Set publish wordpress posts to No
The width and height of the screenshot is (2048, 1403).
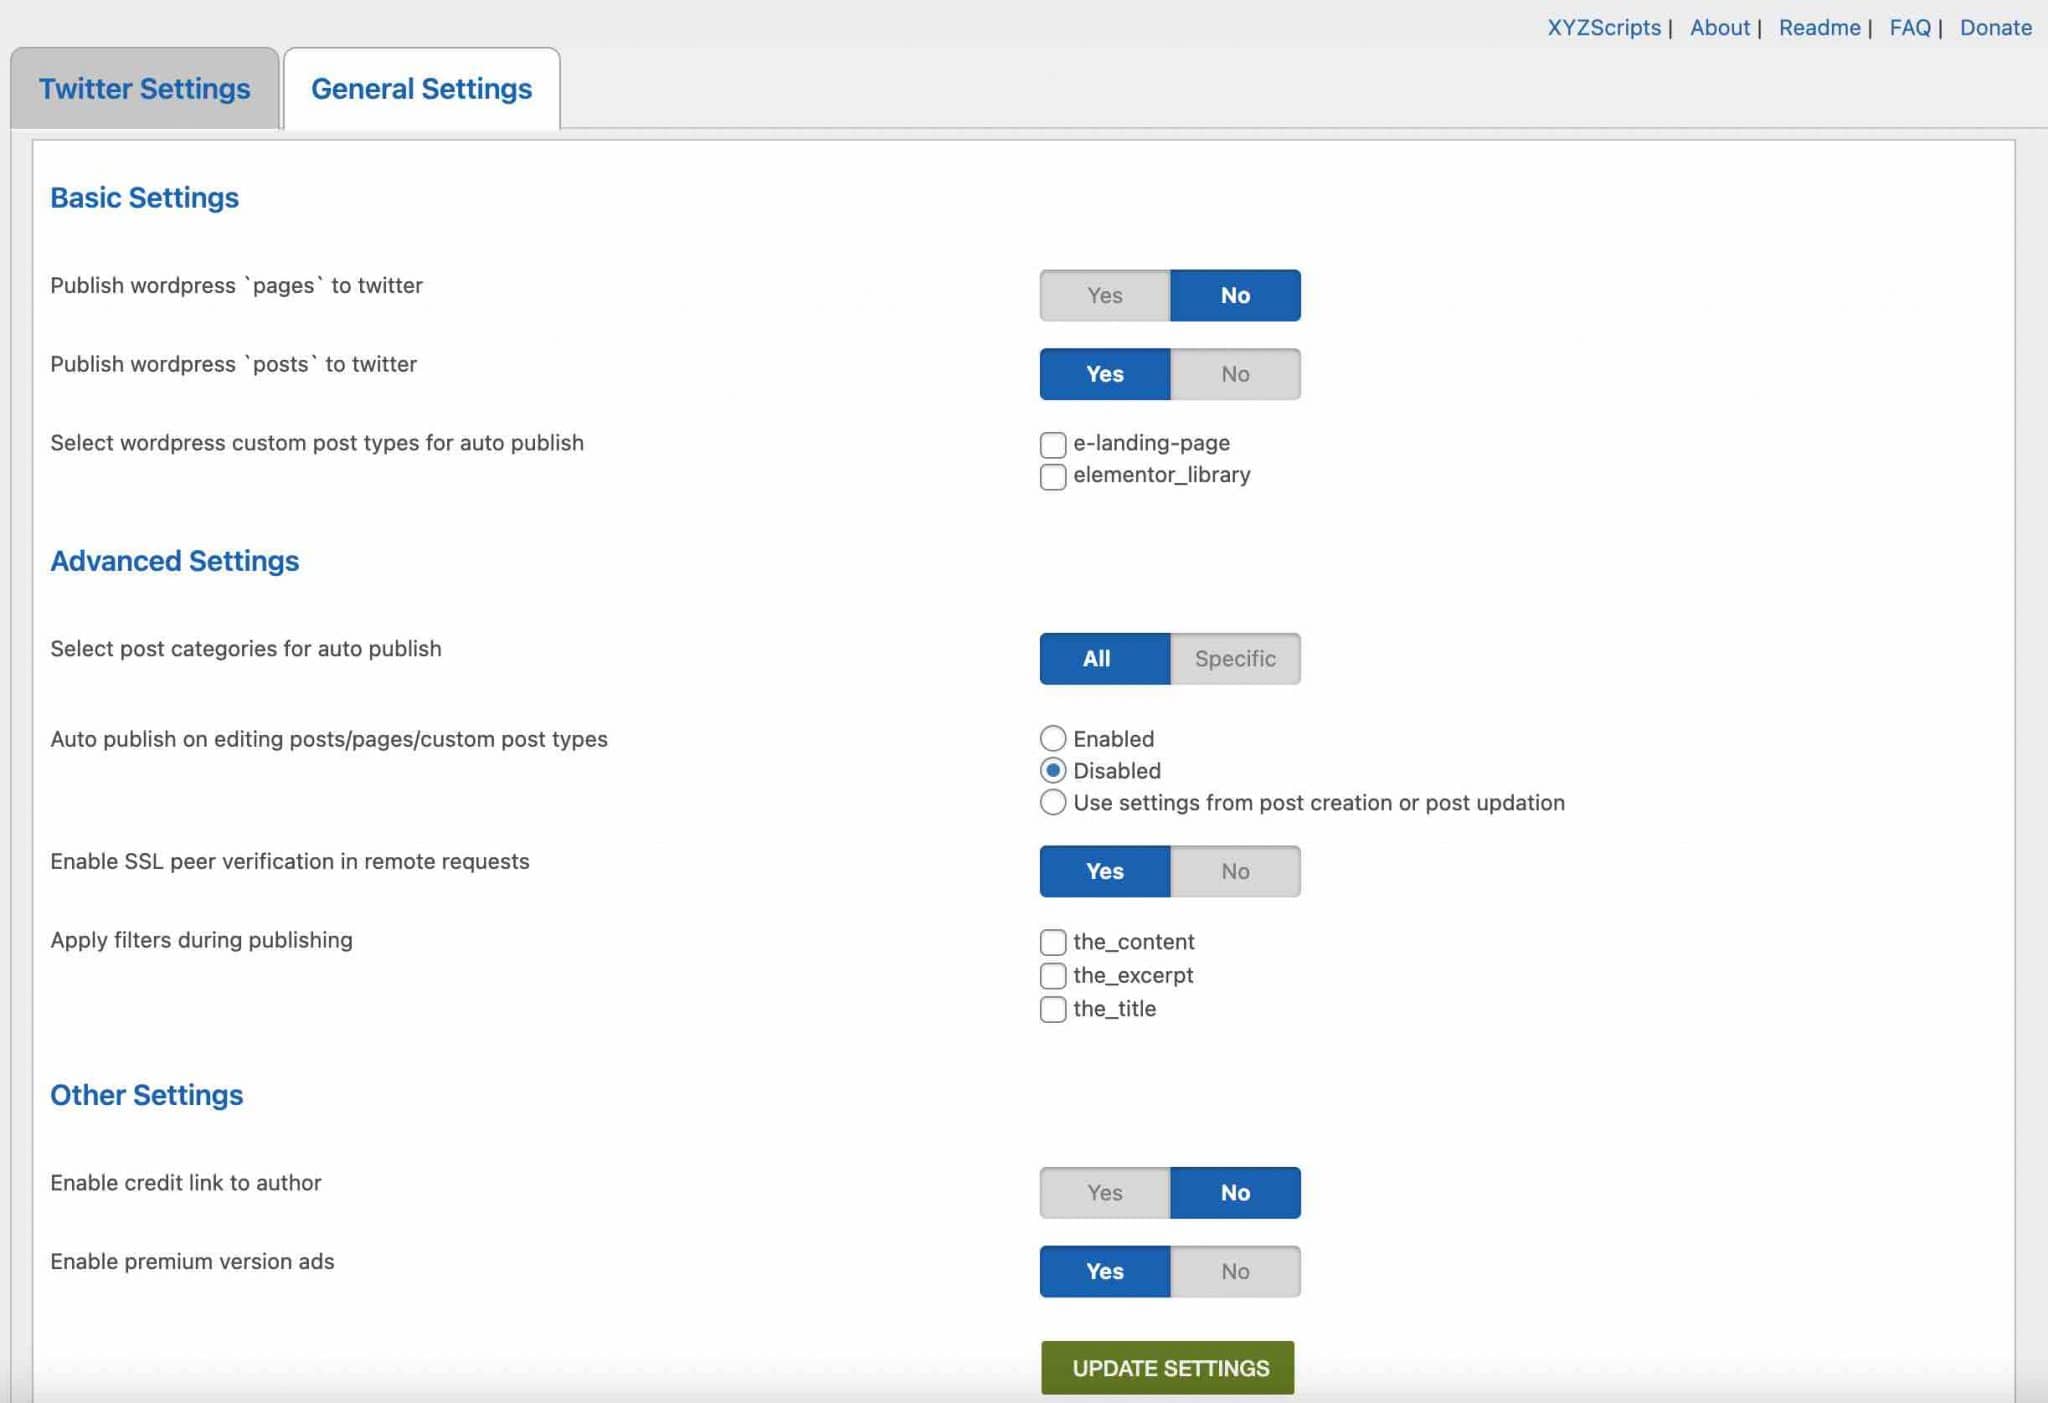pos(1235,374)
